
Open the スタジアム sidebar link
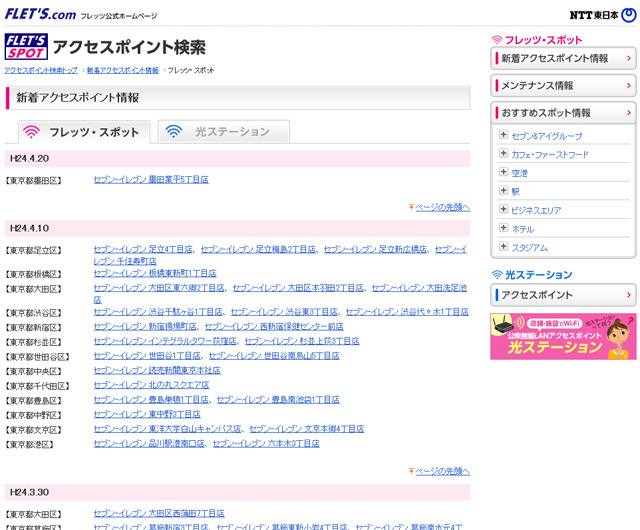(530, 248)
